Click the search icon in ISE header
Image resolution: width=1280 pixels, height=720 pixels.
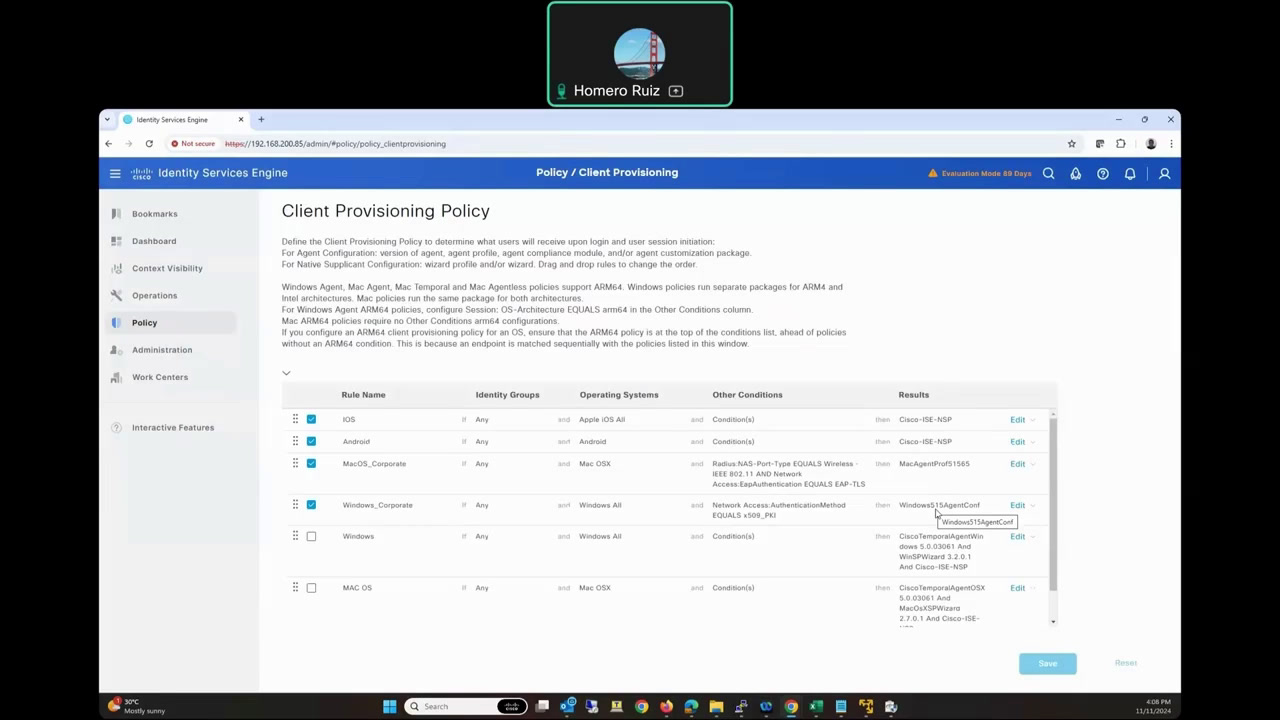pos(1048,173)
